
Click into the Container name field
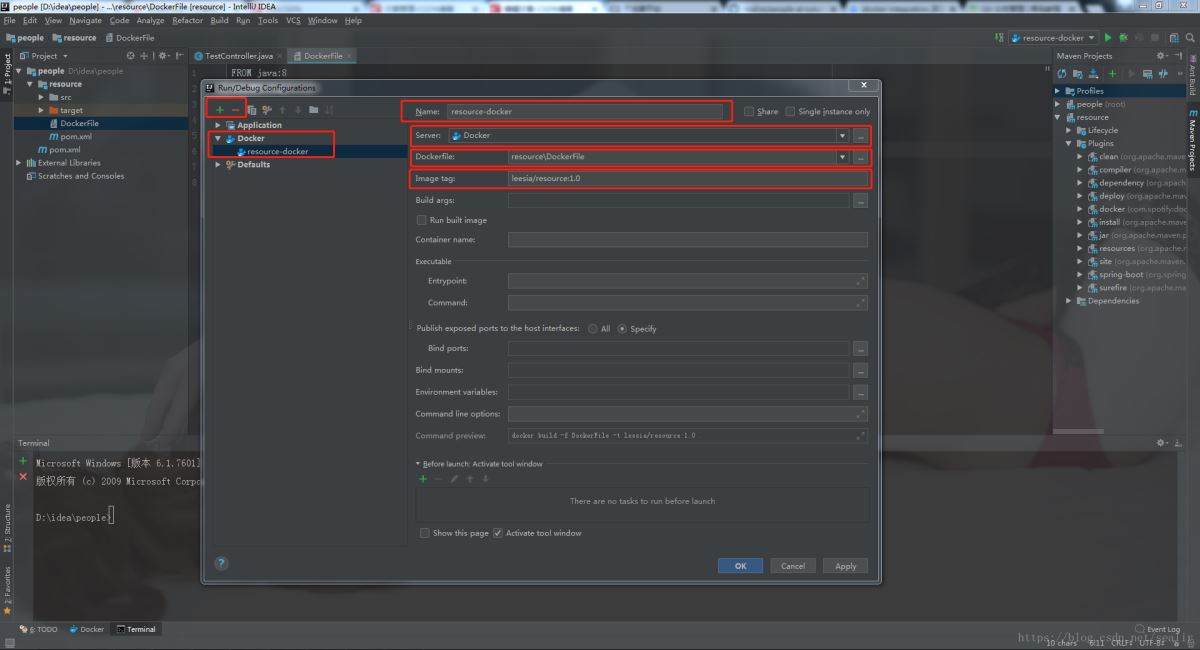coord(687,240)
